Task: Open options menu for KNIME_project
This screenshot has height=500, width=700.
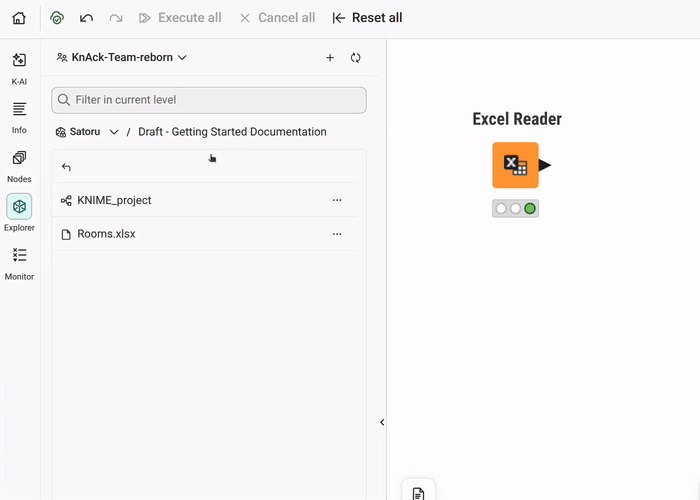Action: (x=337, y=200)
